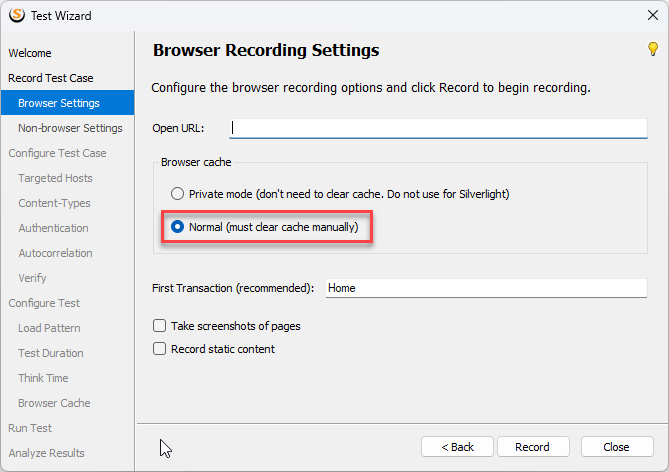Select Record Test Case in sidebar
669x472 pixels.
(x=51, y=78)
